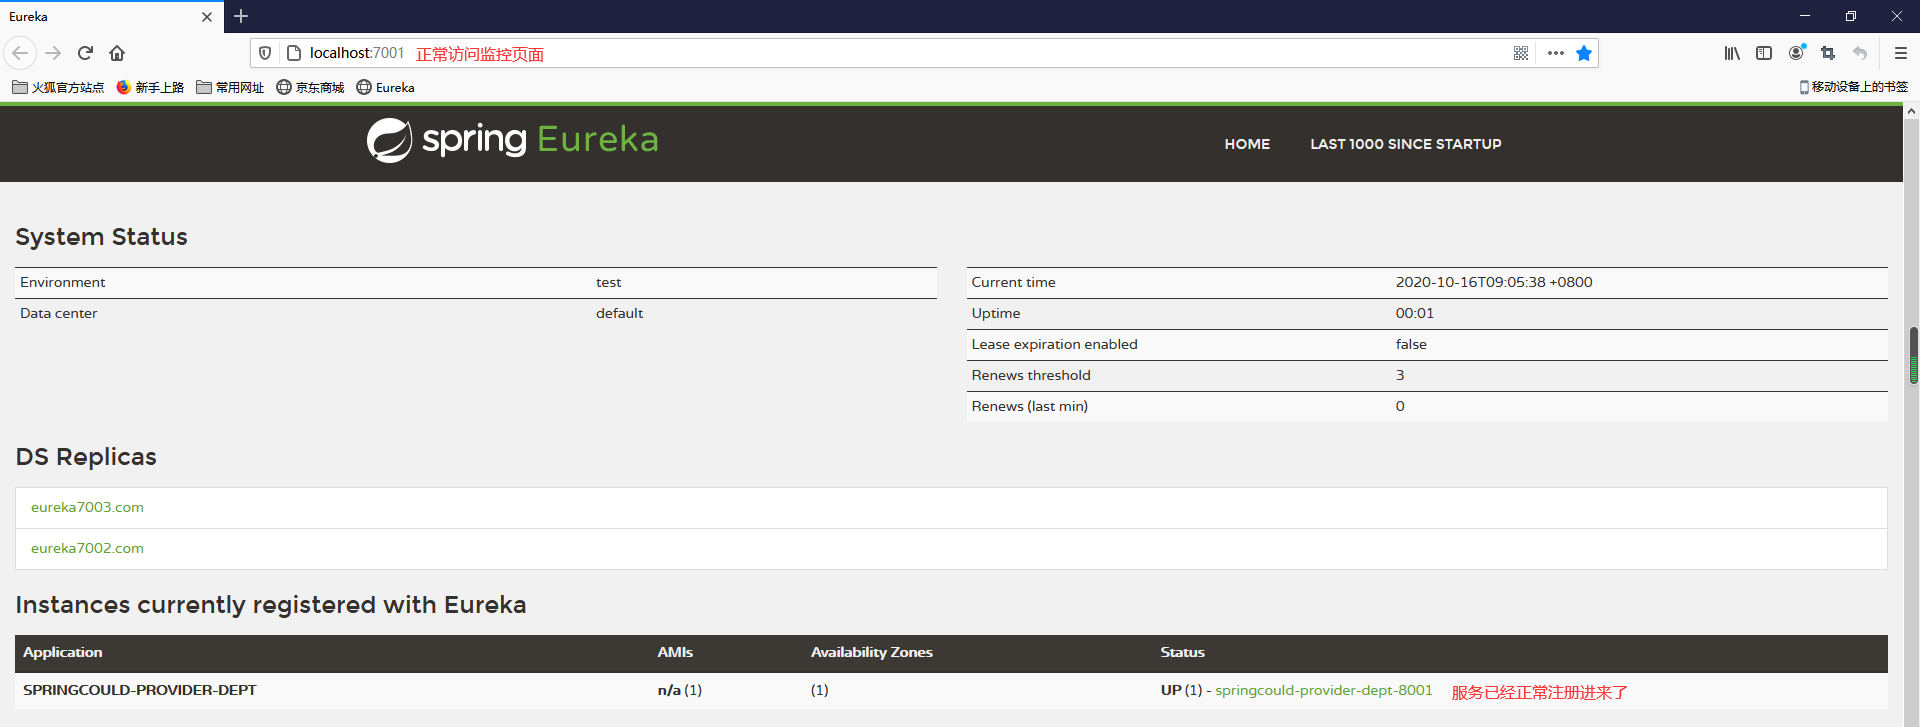Click the Application column header
The width and height of the screenshot is (1920, 727).
tap(62, 652)
